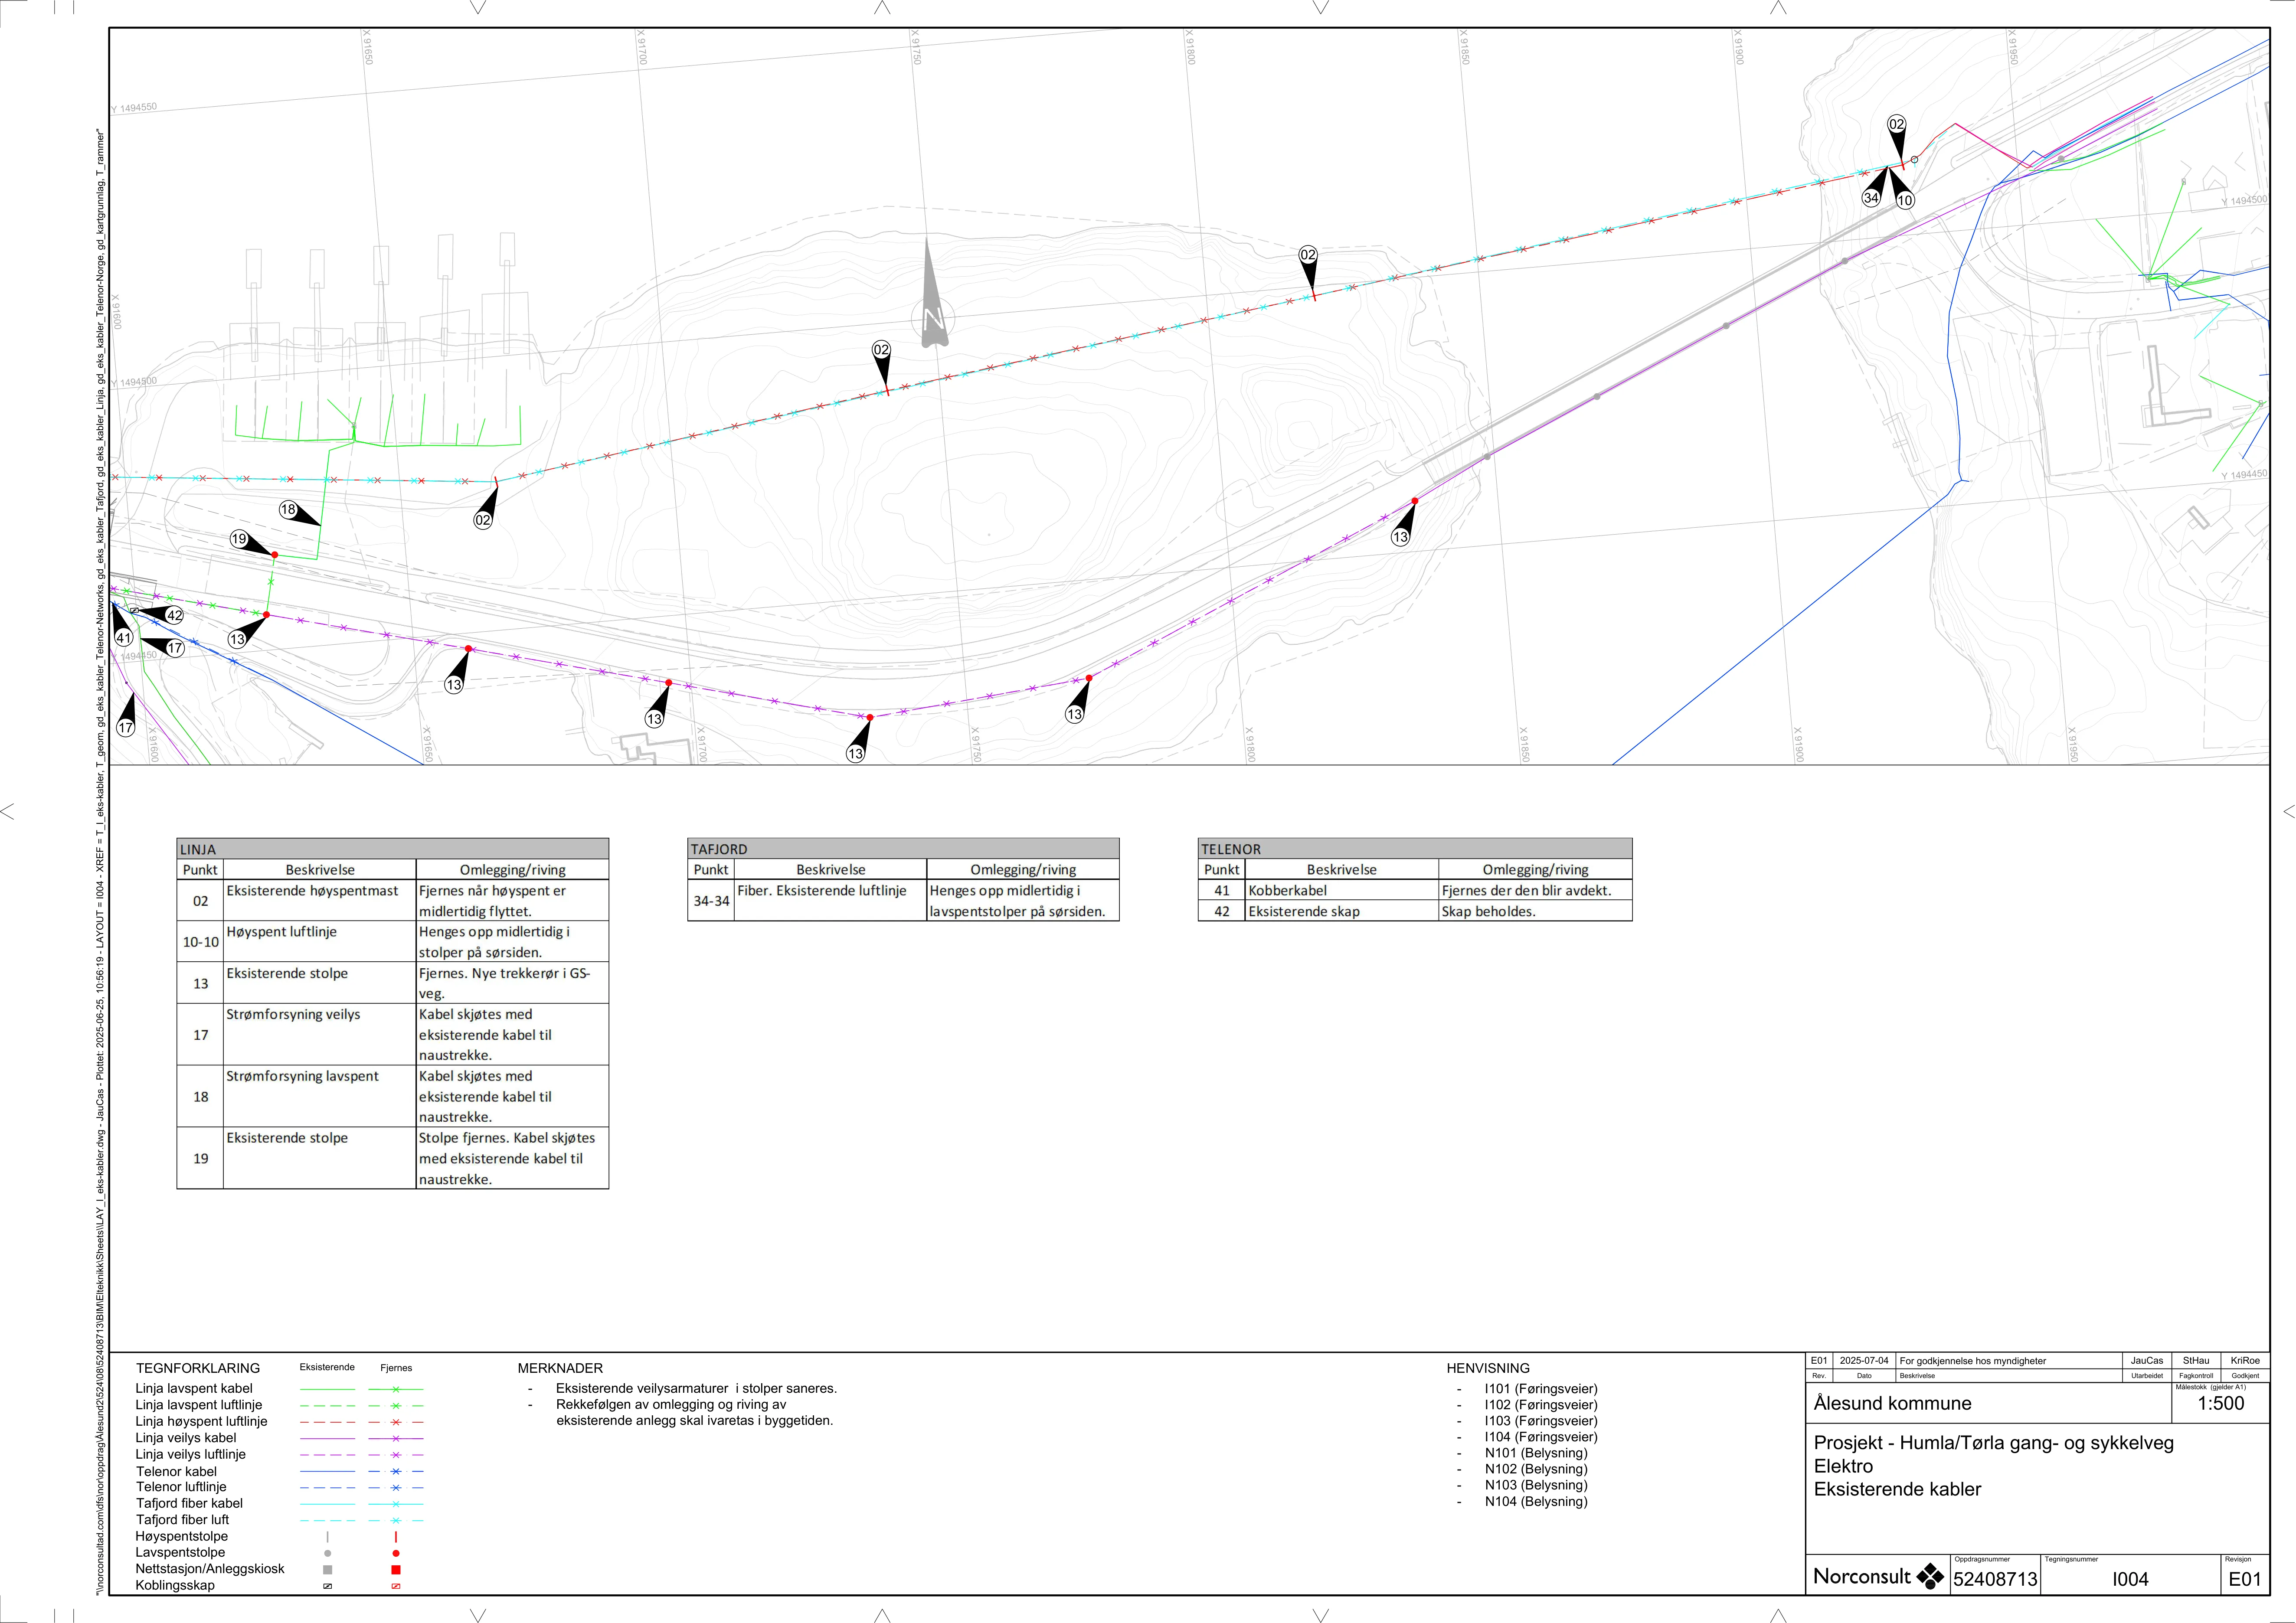Click the MERKNADER heading
2296x1623 pixels.
560,1368
